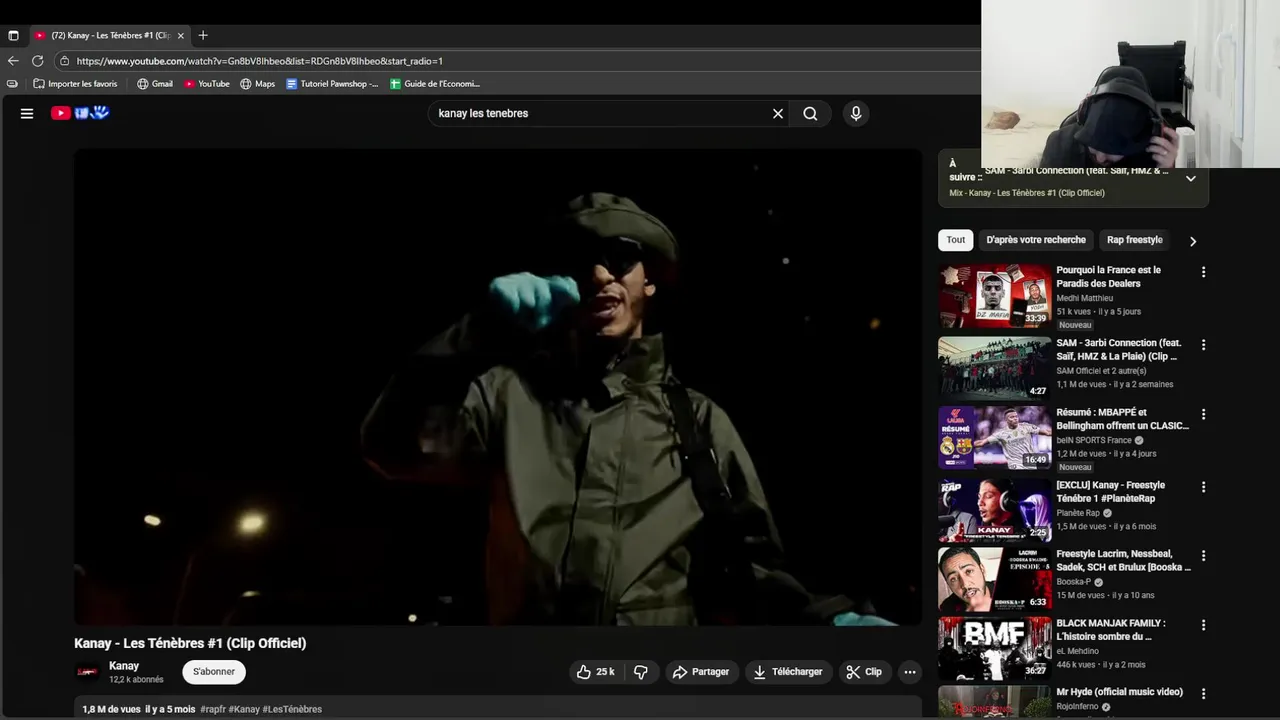Open the Gmail bookmark
1280x720 pixels.
(x=155, y=84)
